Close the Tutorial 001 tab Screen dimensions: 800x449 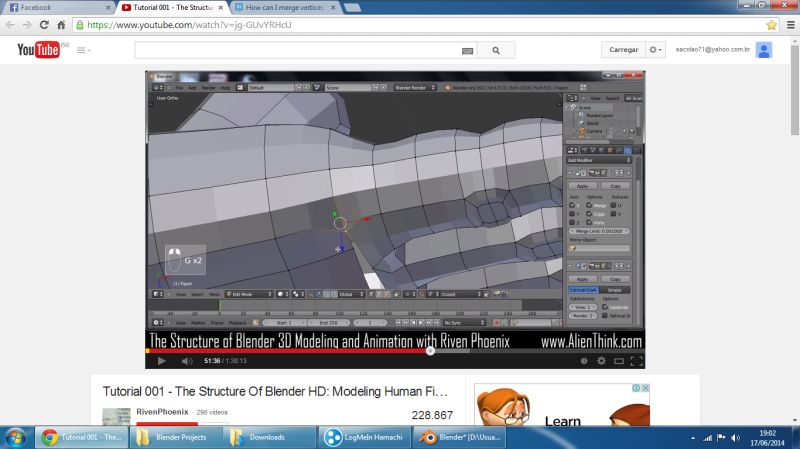220,8
